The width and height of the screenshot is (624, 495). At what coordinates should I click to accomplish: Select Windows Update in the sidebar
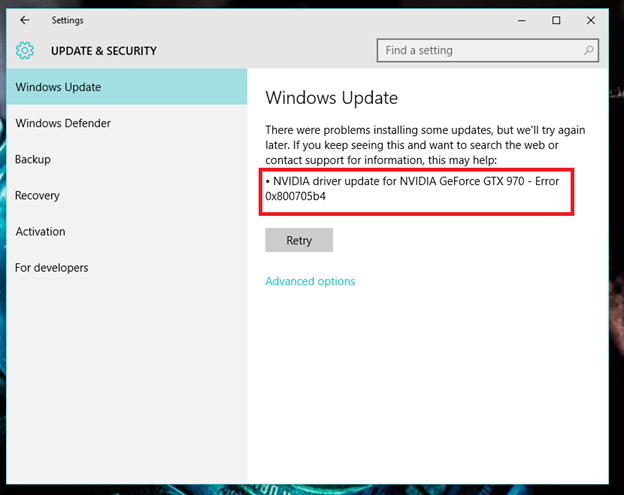58,87
